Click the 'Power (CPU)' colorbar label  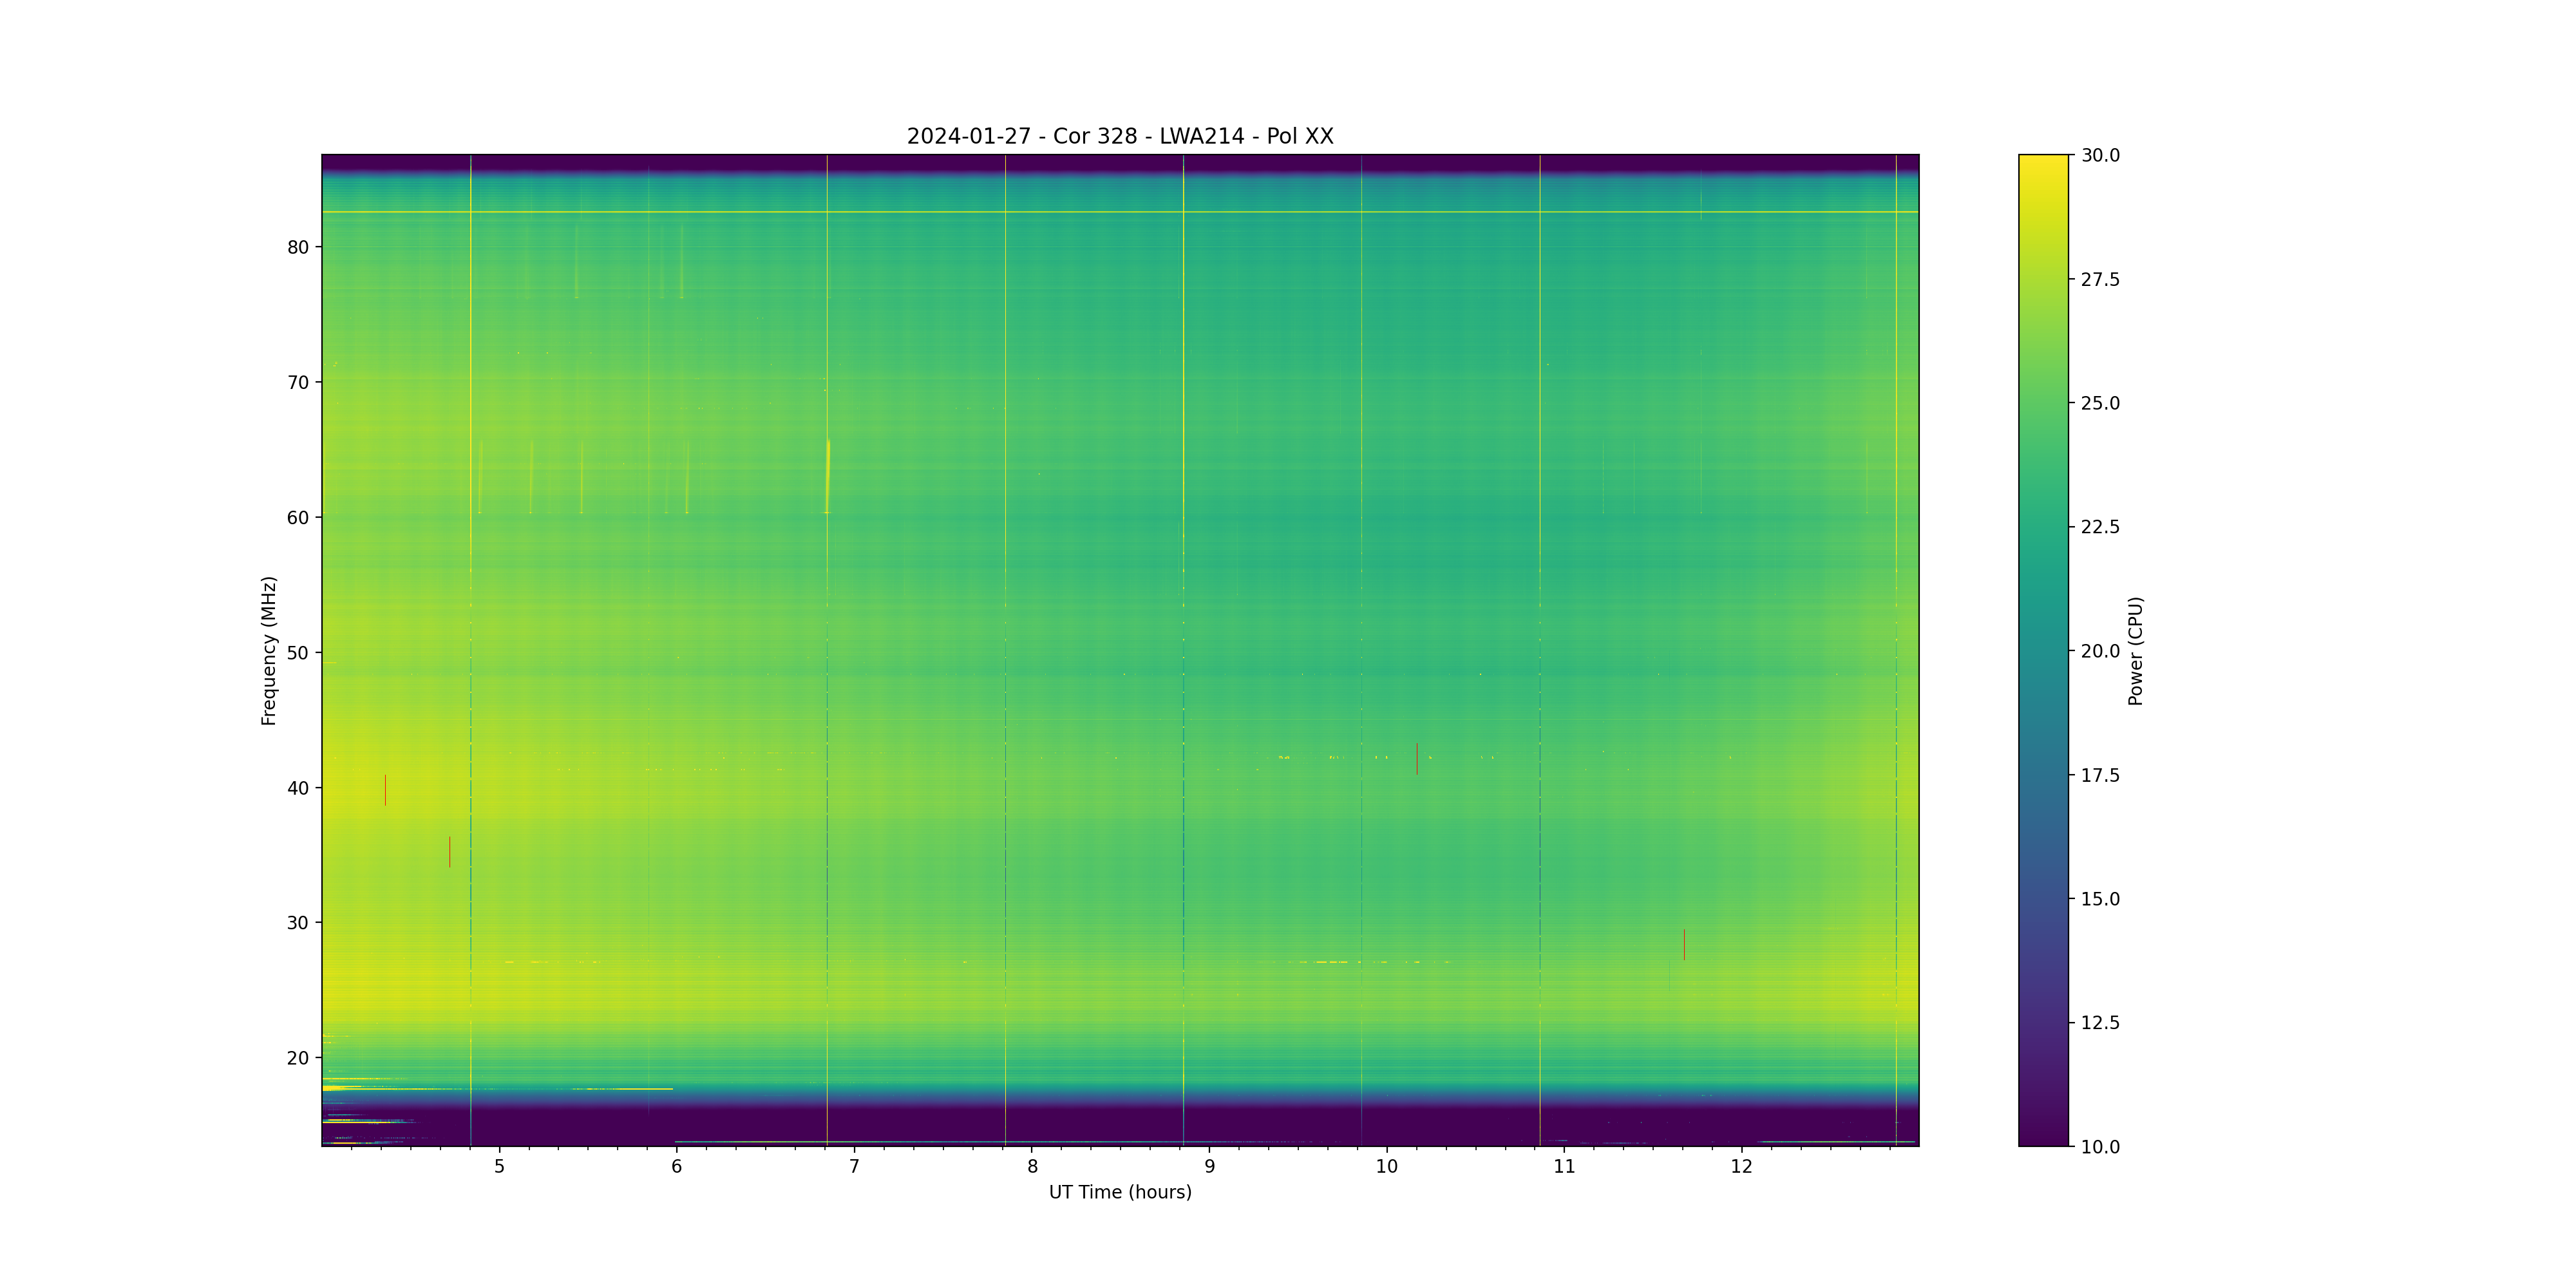[2135, 650]
